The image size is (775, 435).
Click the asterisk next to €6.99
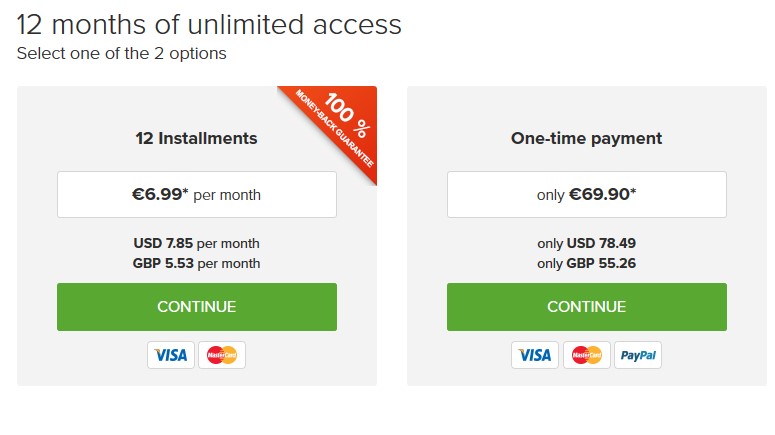tap(186, 190)
